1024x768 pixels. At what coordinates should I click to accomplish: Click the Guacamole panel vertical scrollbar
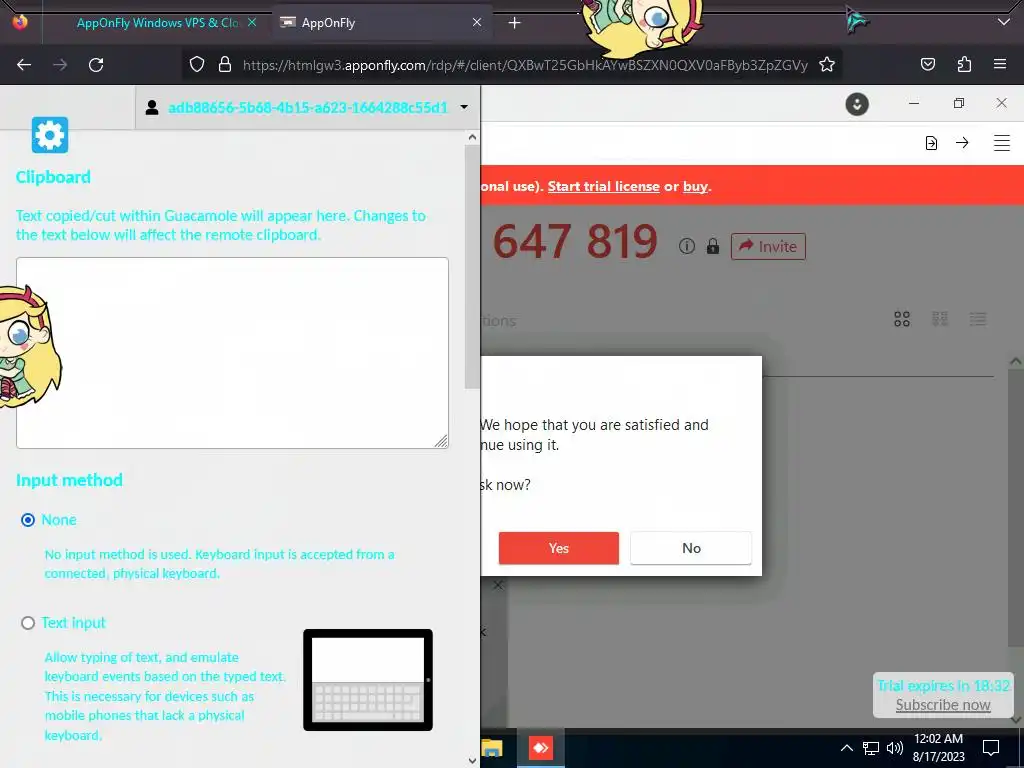(472, 266)
